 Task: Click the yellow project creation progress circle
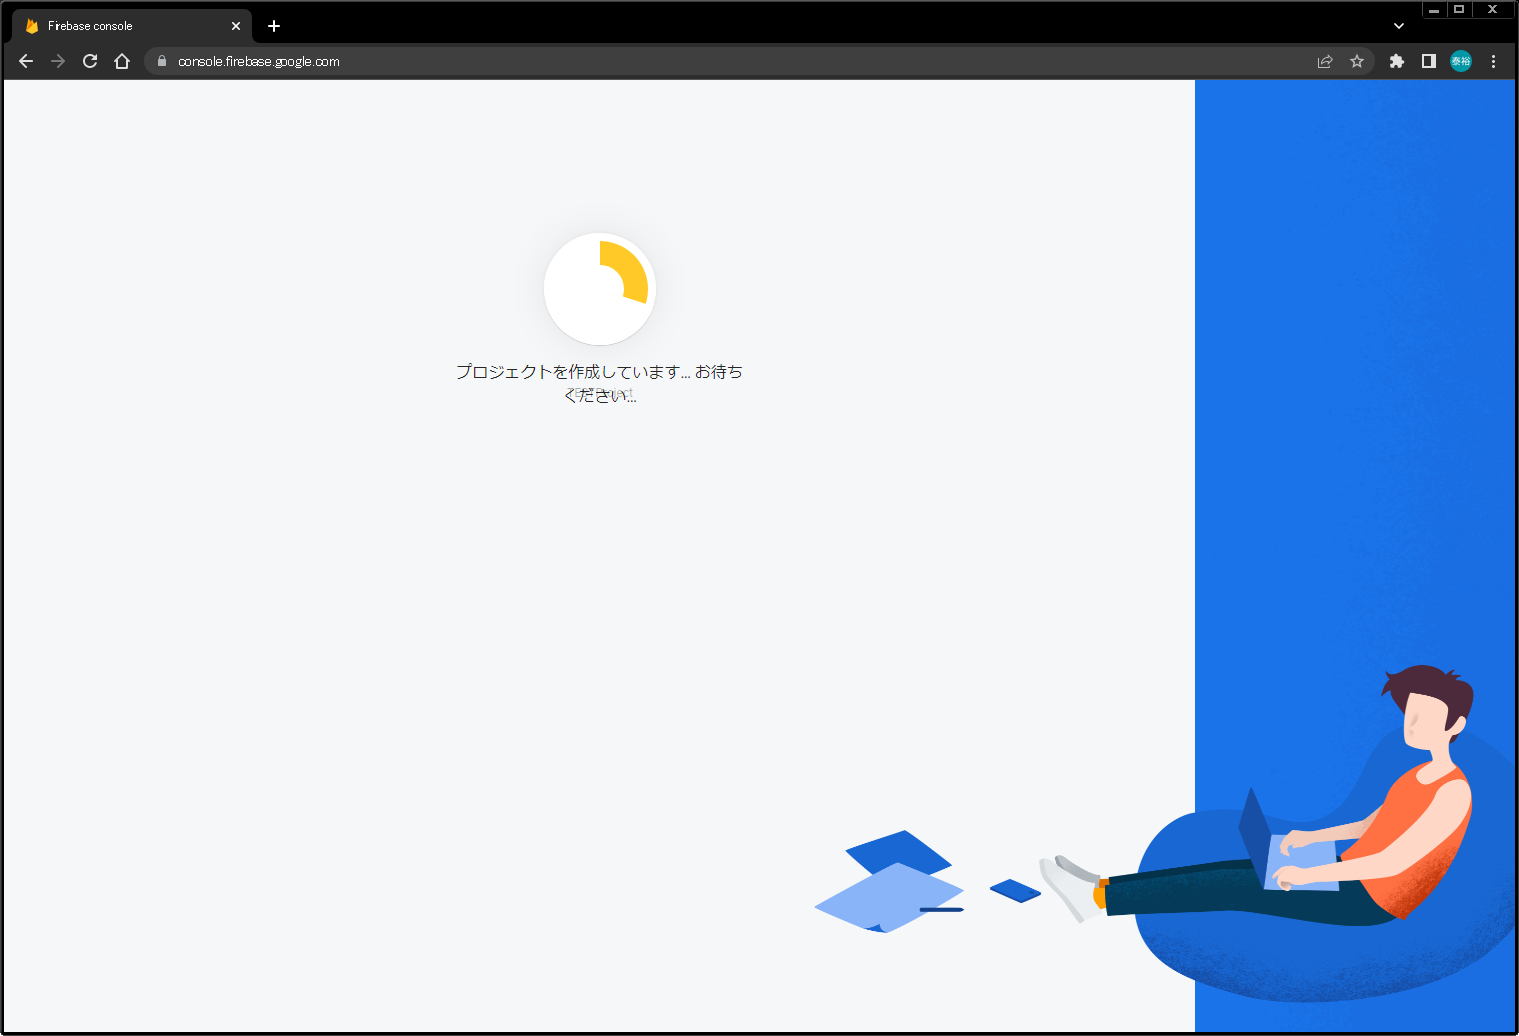(600, 289)
